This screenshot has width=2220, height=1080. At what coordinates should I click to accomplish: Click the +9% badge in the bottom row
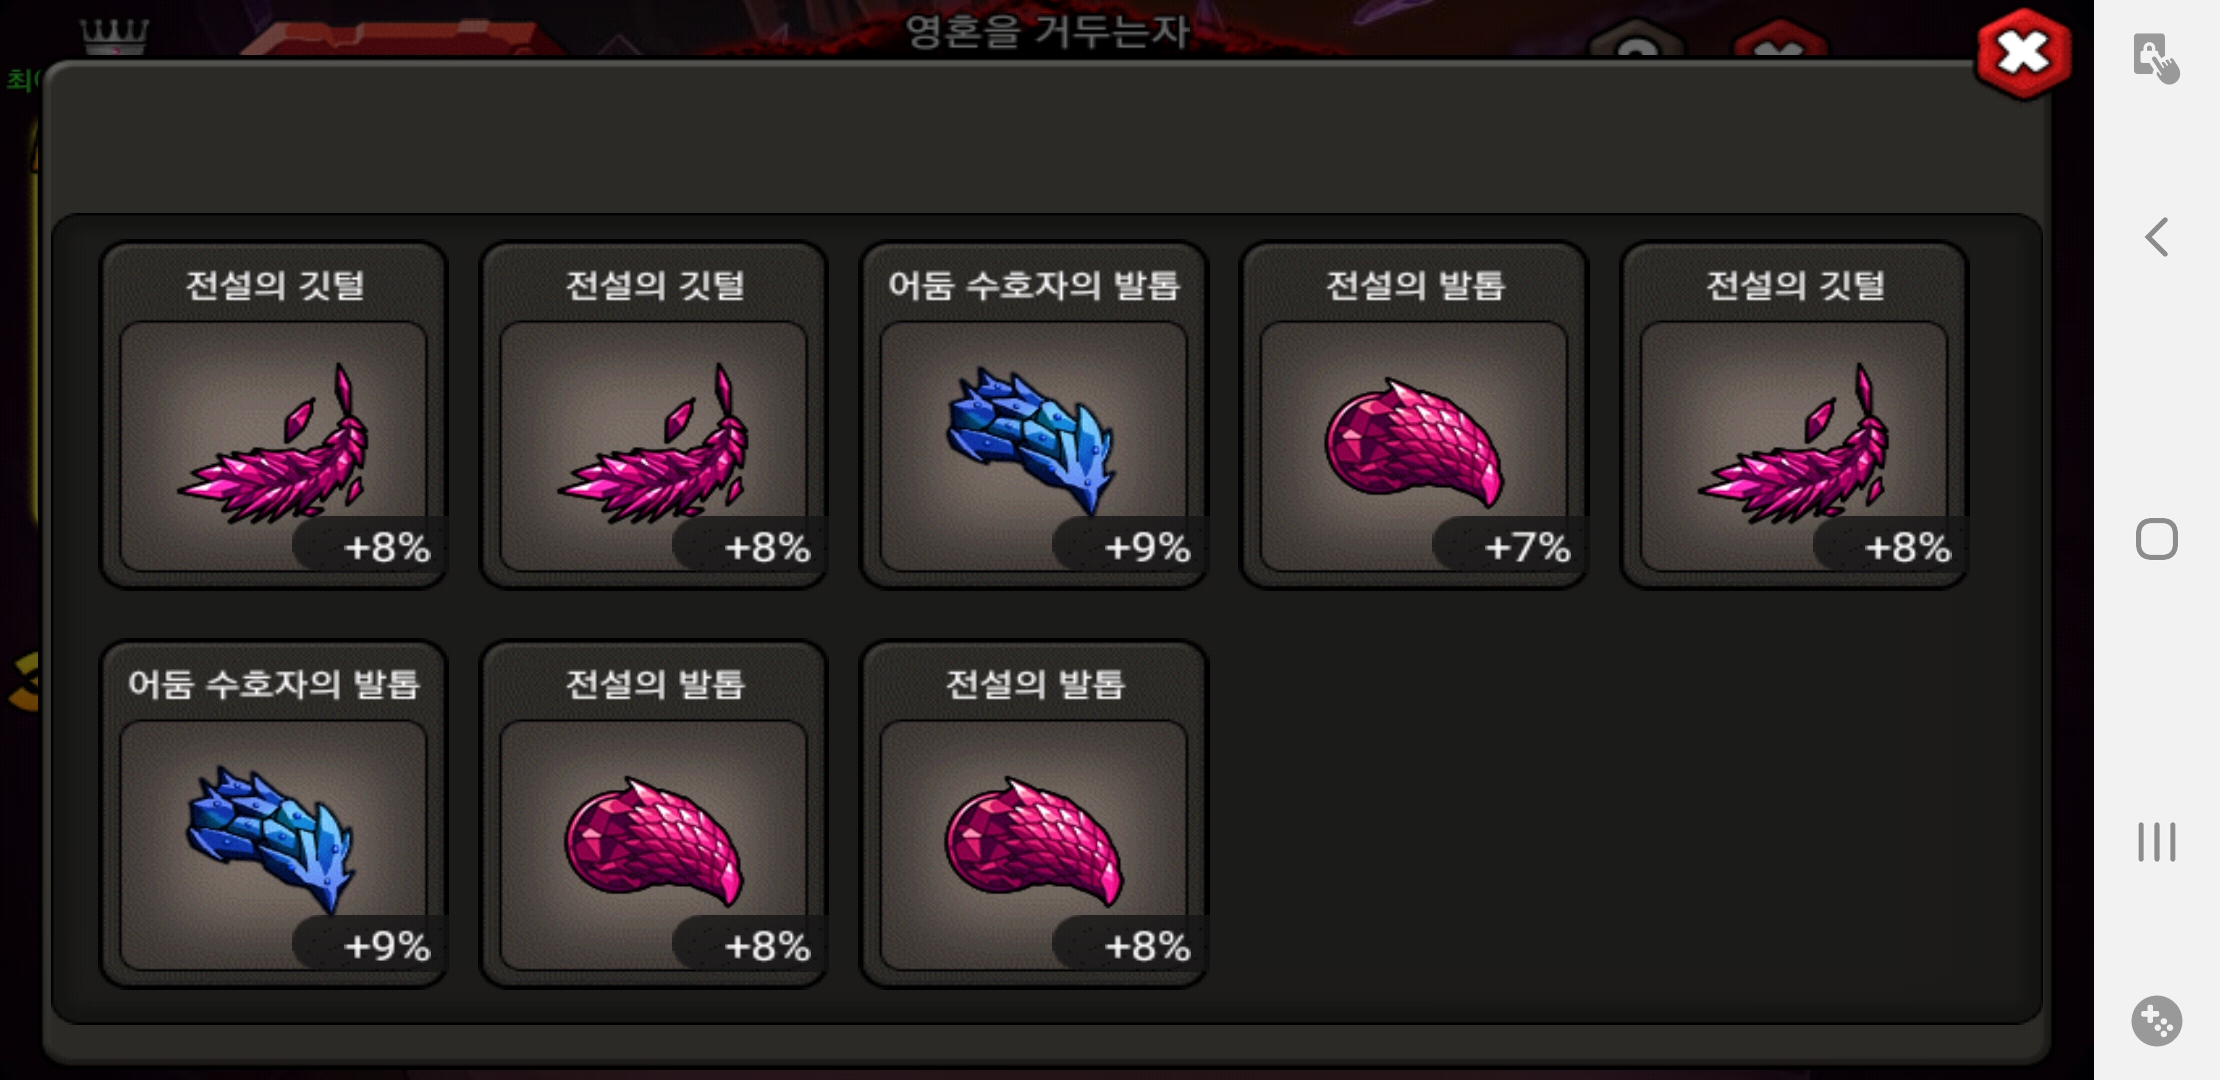(369, 945)
